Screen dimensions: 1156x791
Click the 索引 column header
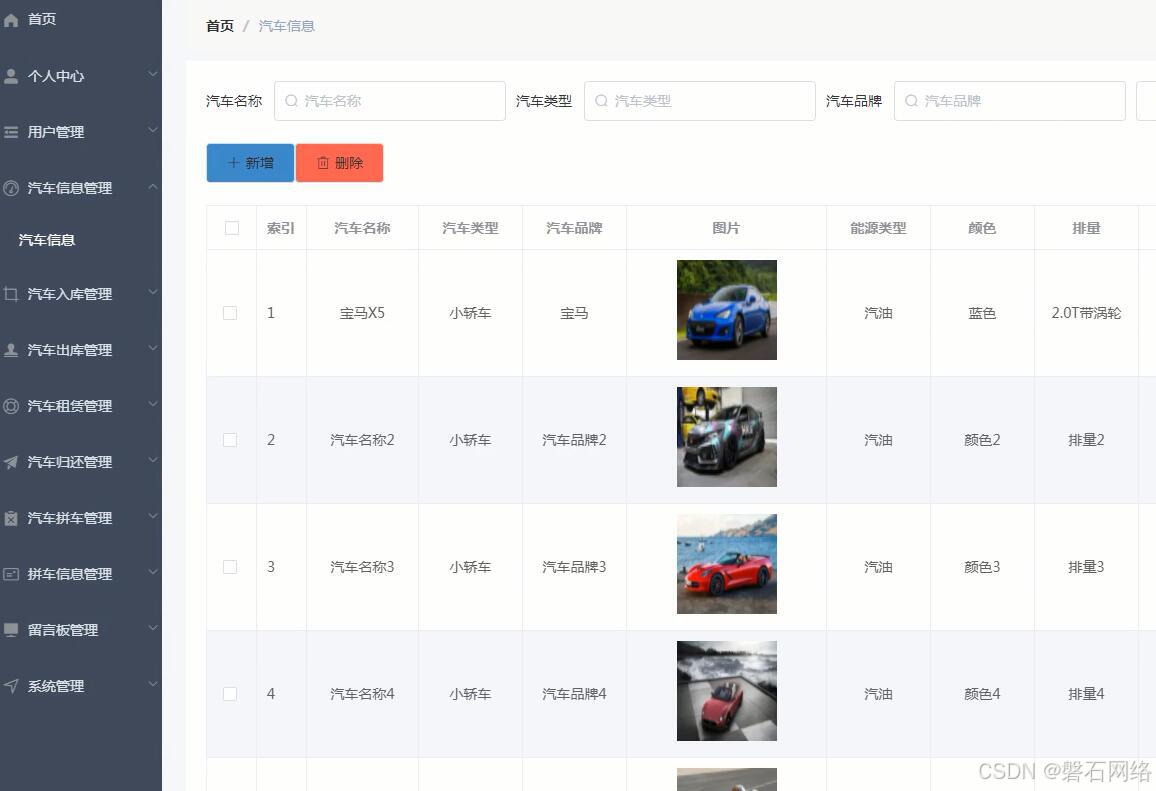[281, 228]
